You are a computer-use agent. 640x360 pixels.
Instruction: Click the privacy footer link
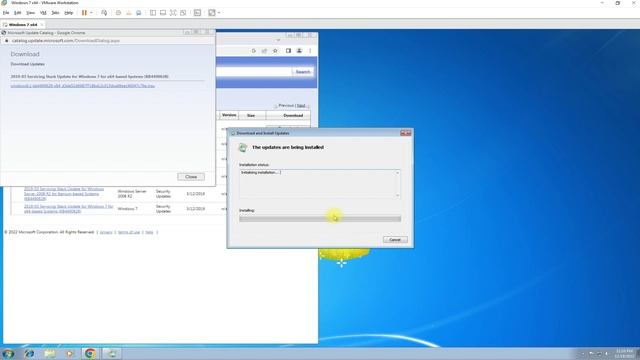(106, 232)
